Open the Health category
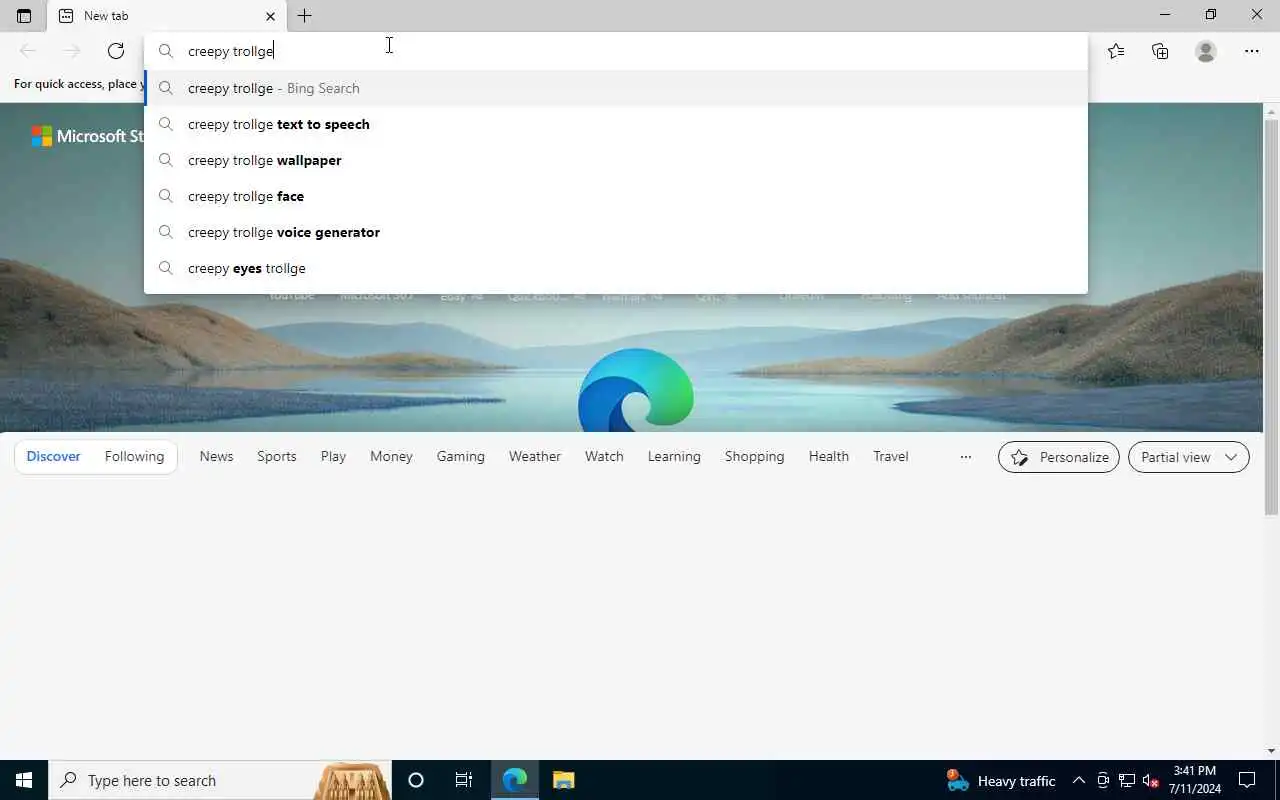Screen dimensions: 1280x800 coord(829,456)
